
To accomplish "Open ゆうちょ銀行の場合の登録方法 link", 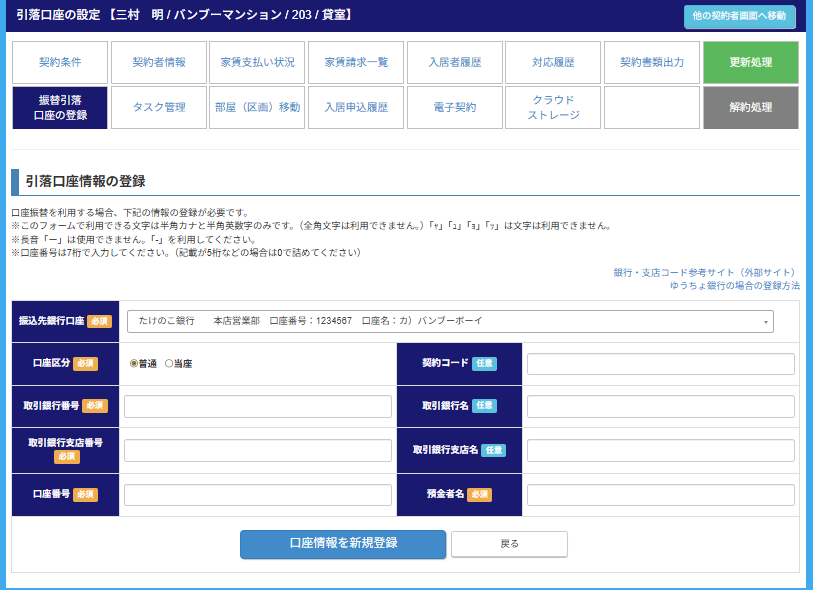I will (x=735, y=285).
